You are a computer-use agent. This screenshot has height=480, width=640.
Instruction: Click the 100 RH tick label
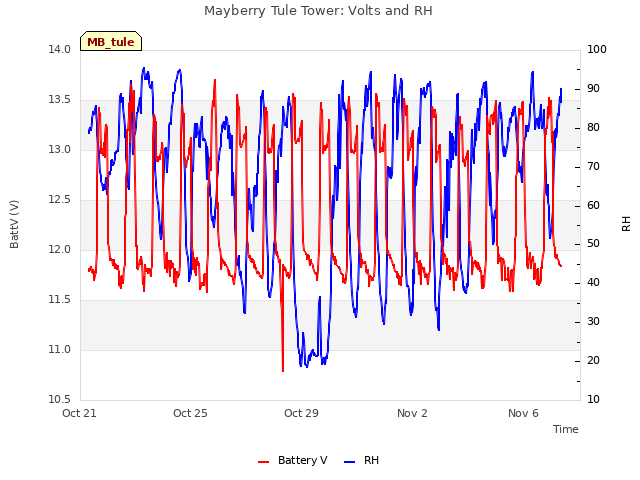tap(597, 49)
